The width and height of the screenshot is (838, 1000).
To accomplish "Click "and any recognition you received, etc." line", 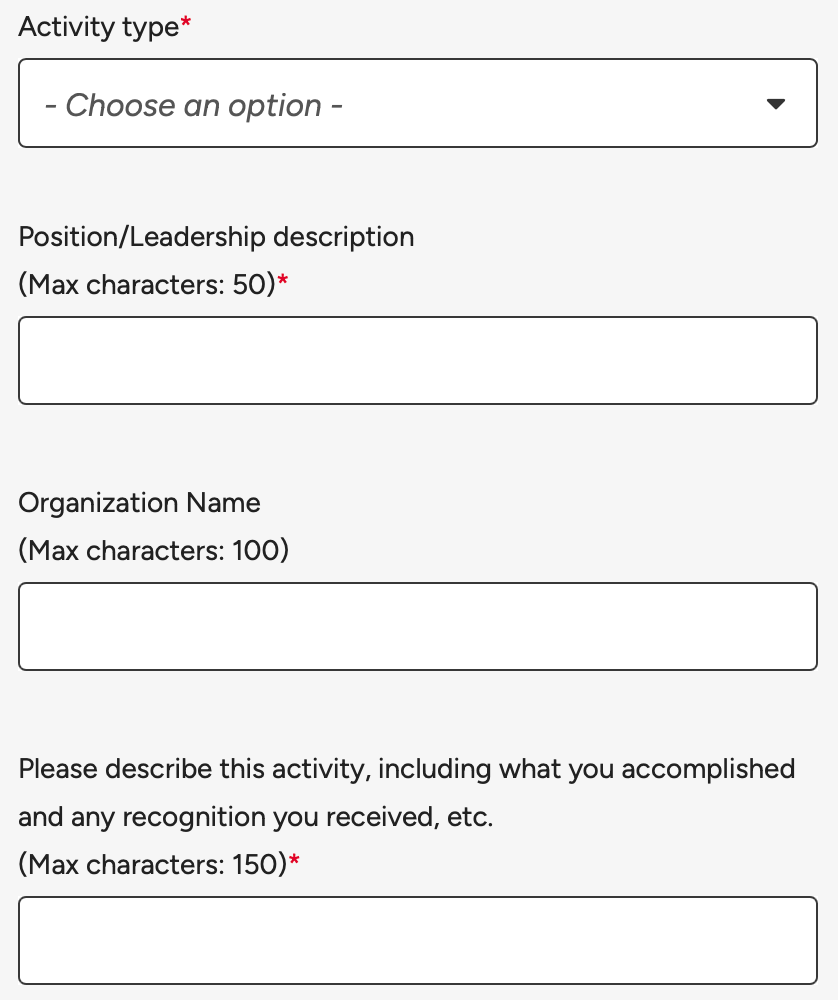I will (256, 817).
